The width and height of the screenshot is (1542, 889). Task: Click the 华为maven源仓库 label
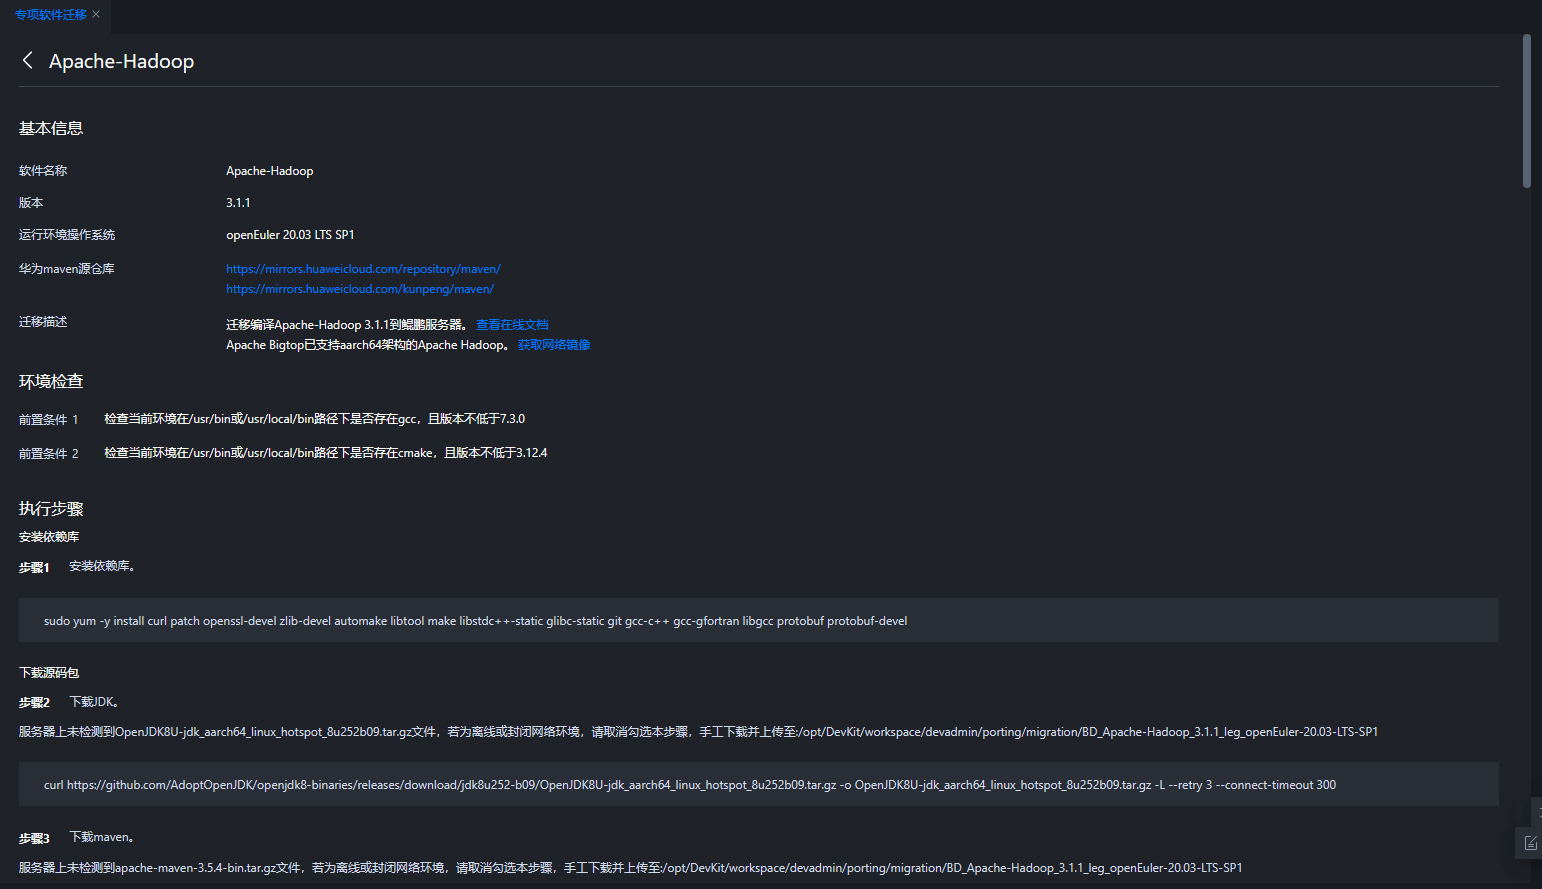[67, 269]
